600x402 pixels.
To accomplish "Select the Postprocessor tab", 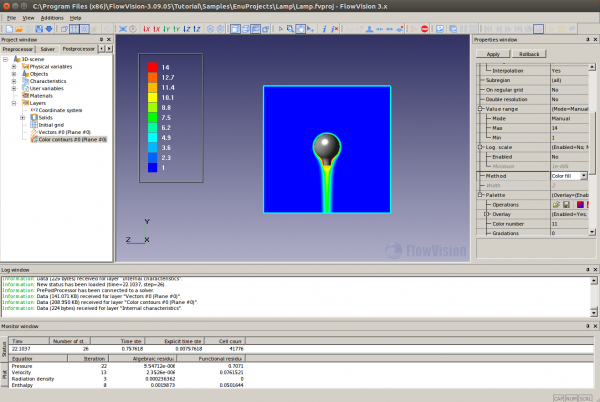I will pos(78,49).
